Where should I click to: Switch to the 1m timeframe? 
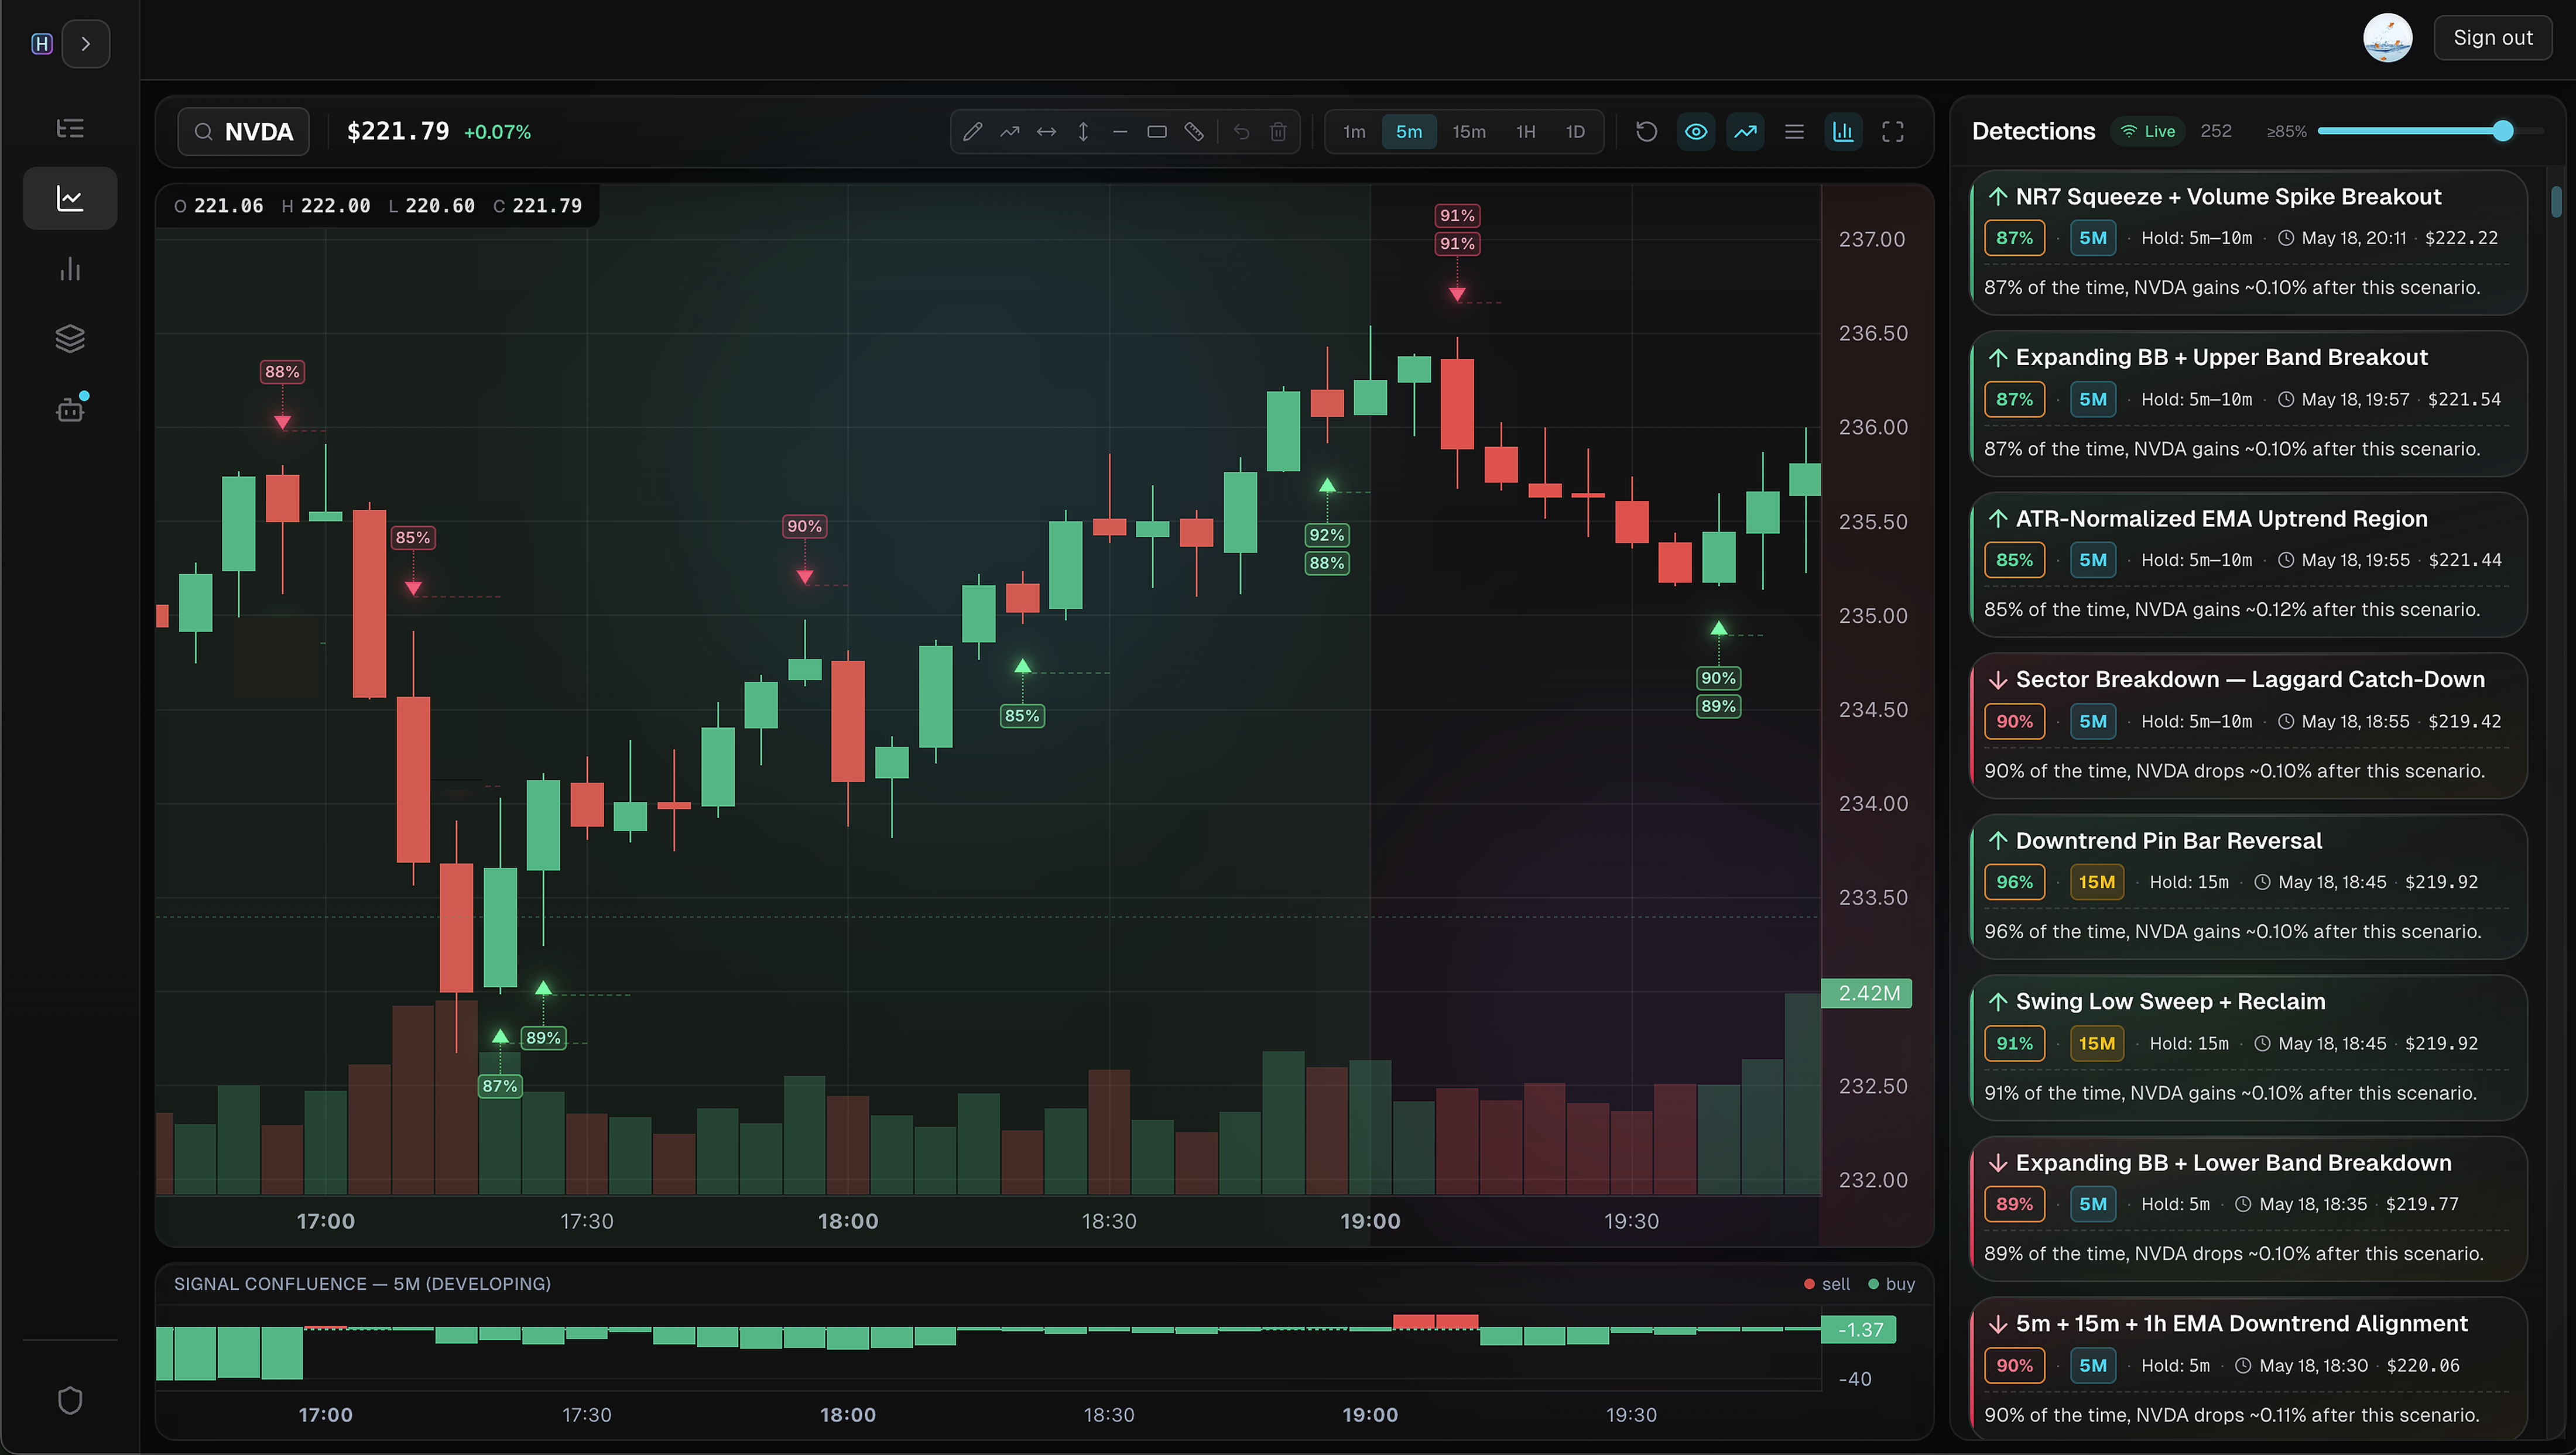click(1354, 132)
